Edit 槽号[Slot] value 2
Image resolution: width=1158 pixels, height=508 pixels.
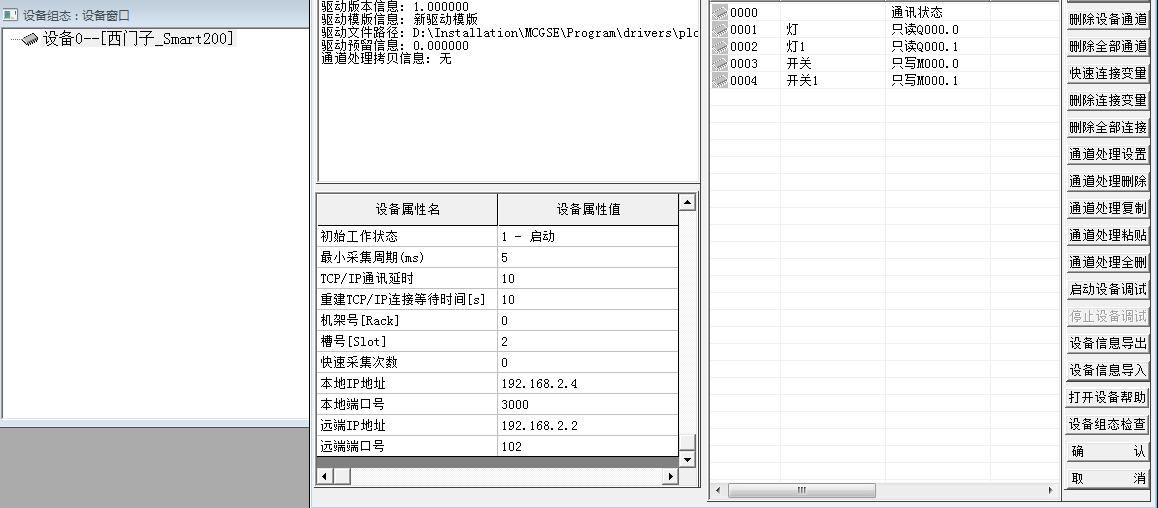coord(588,341)
